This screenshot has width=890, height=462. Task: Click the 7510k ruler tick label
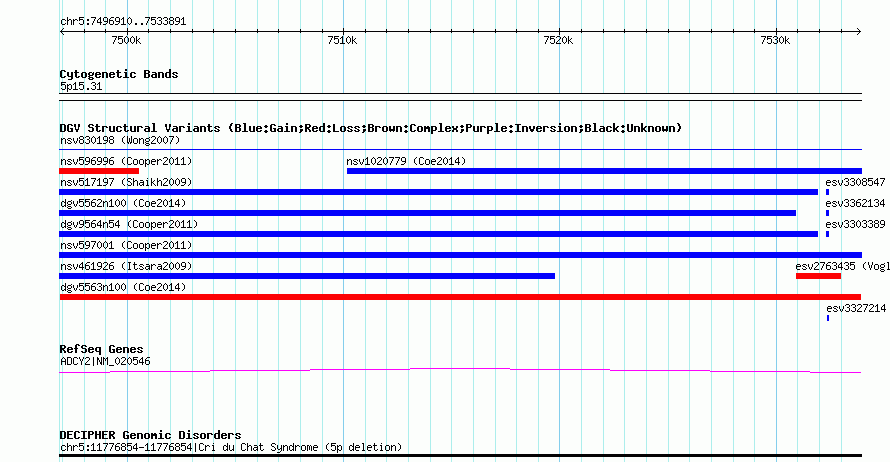tap(342, 40)
